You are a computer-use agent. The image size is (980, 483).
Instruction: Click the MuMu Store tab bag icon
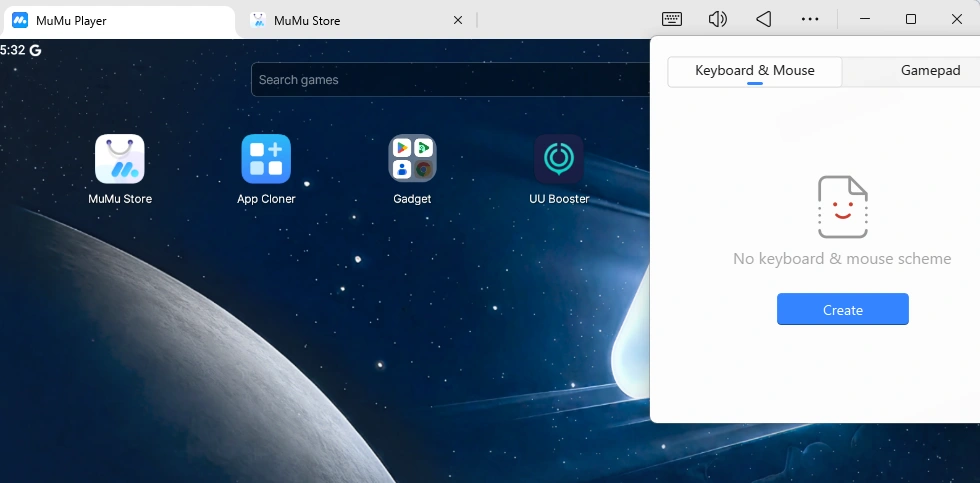[258, 20]
